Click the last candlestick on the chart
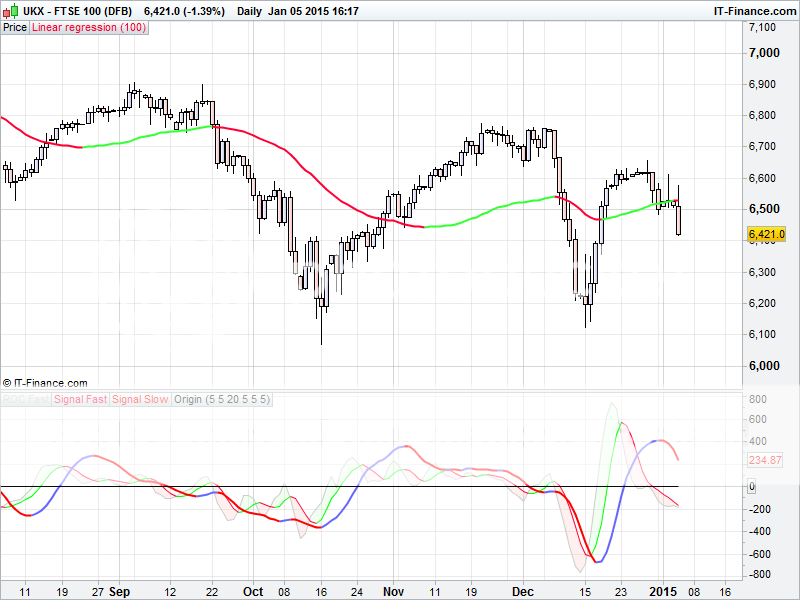 (679, 218)
